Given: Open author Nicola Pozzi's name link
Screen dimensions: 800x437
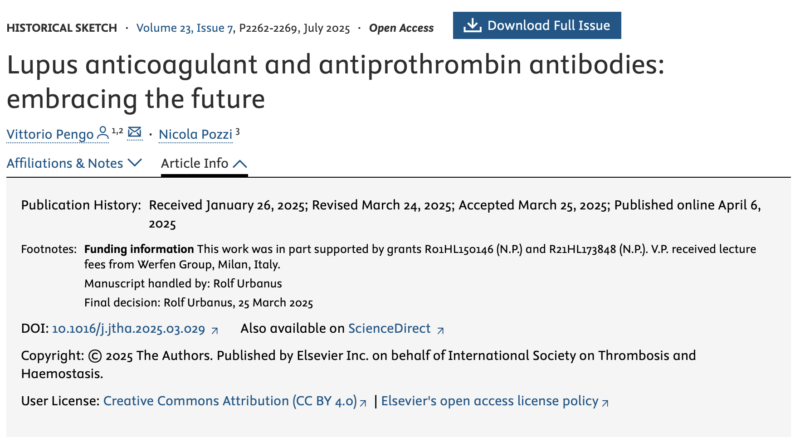Looking at the screenshot, I should (196, 133).
